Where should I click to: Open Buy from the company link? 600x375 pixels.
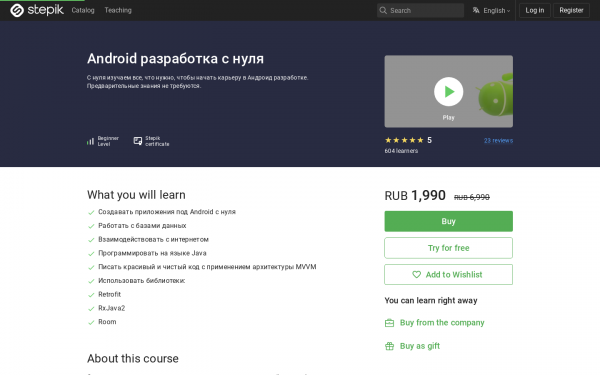tap(442, 323)
